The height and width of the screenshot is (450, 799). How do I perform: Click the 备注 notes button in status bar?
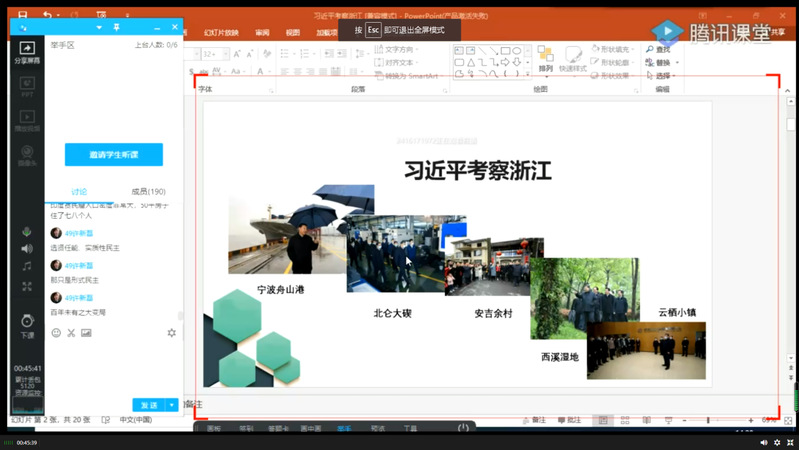tap(535, 420)
